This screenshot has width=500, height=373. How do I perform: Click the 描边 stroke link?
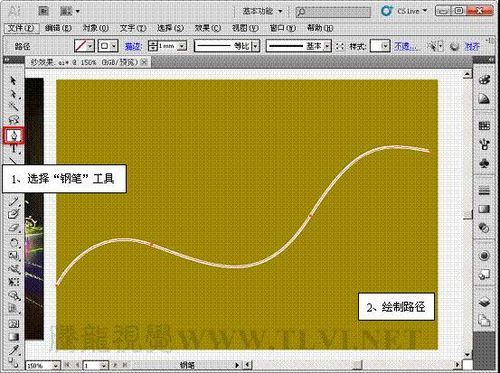point(133,46)
